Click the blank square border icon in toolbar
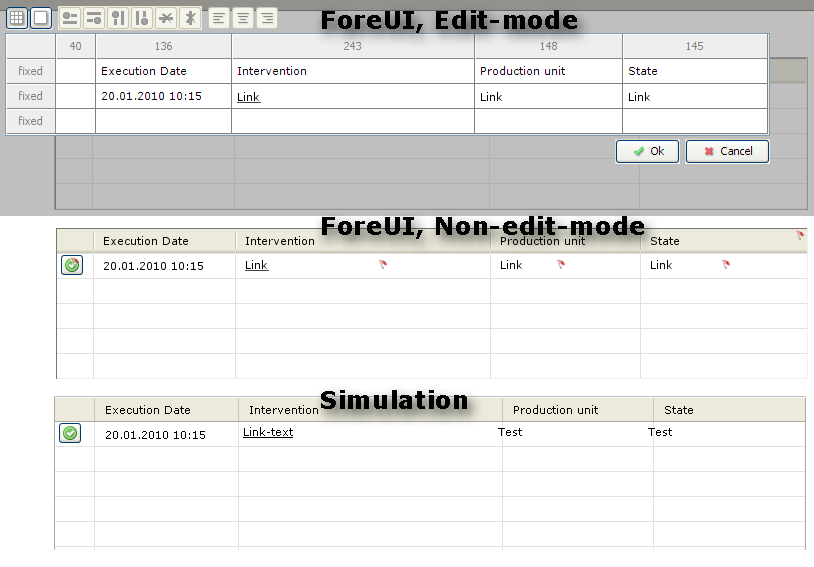 [x=41, y=18]
